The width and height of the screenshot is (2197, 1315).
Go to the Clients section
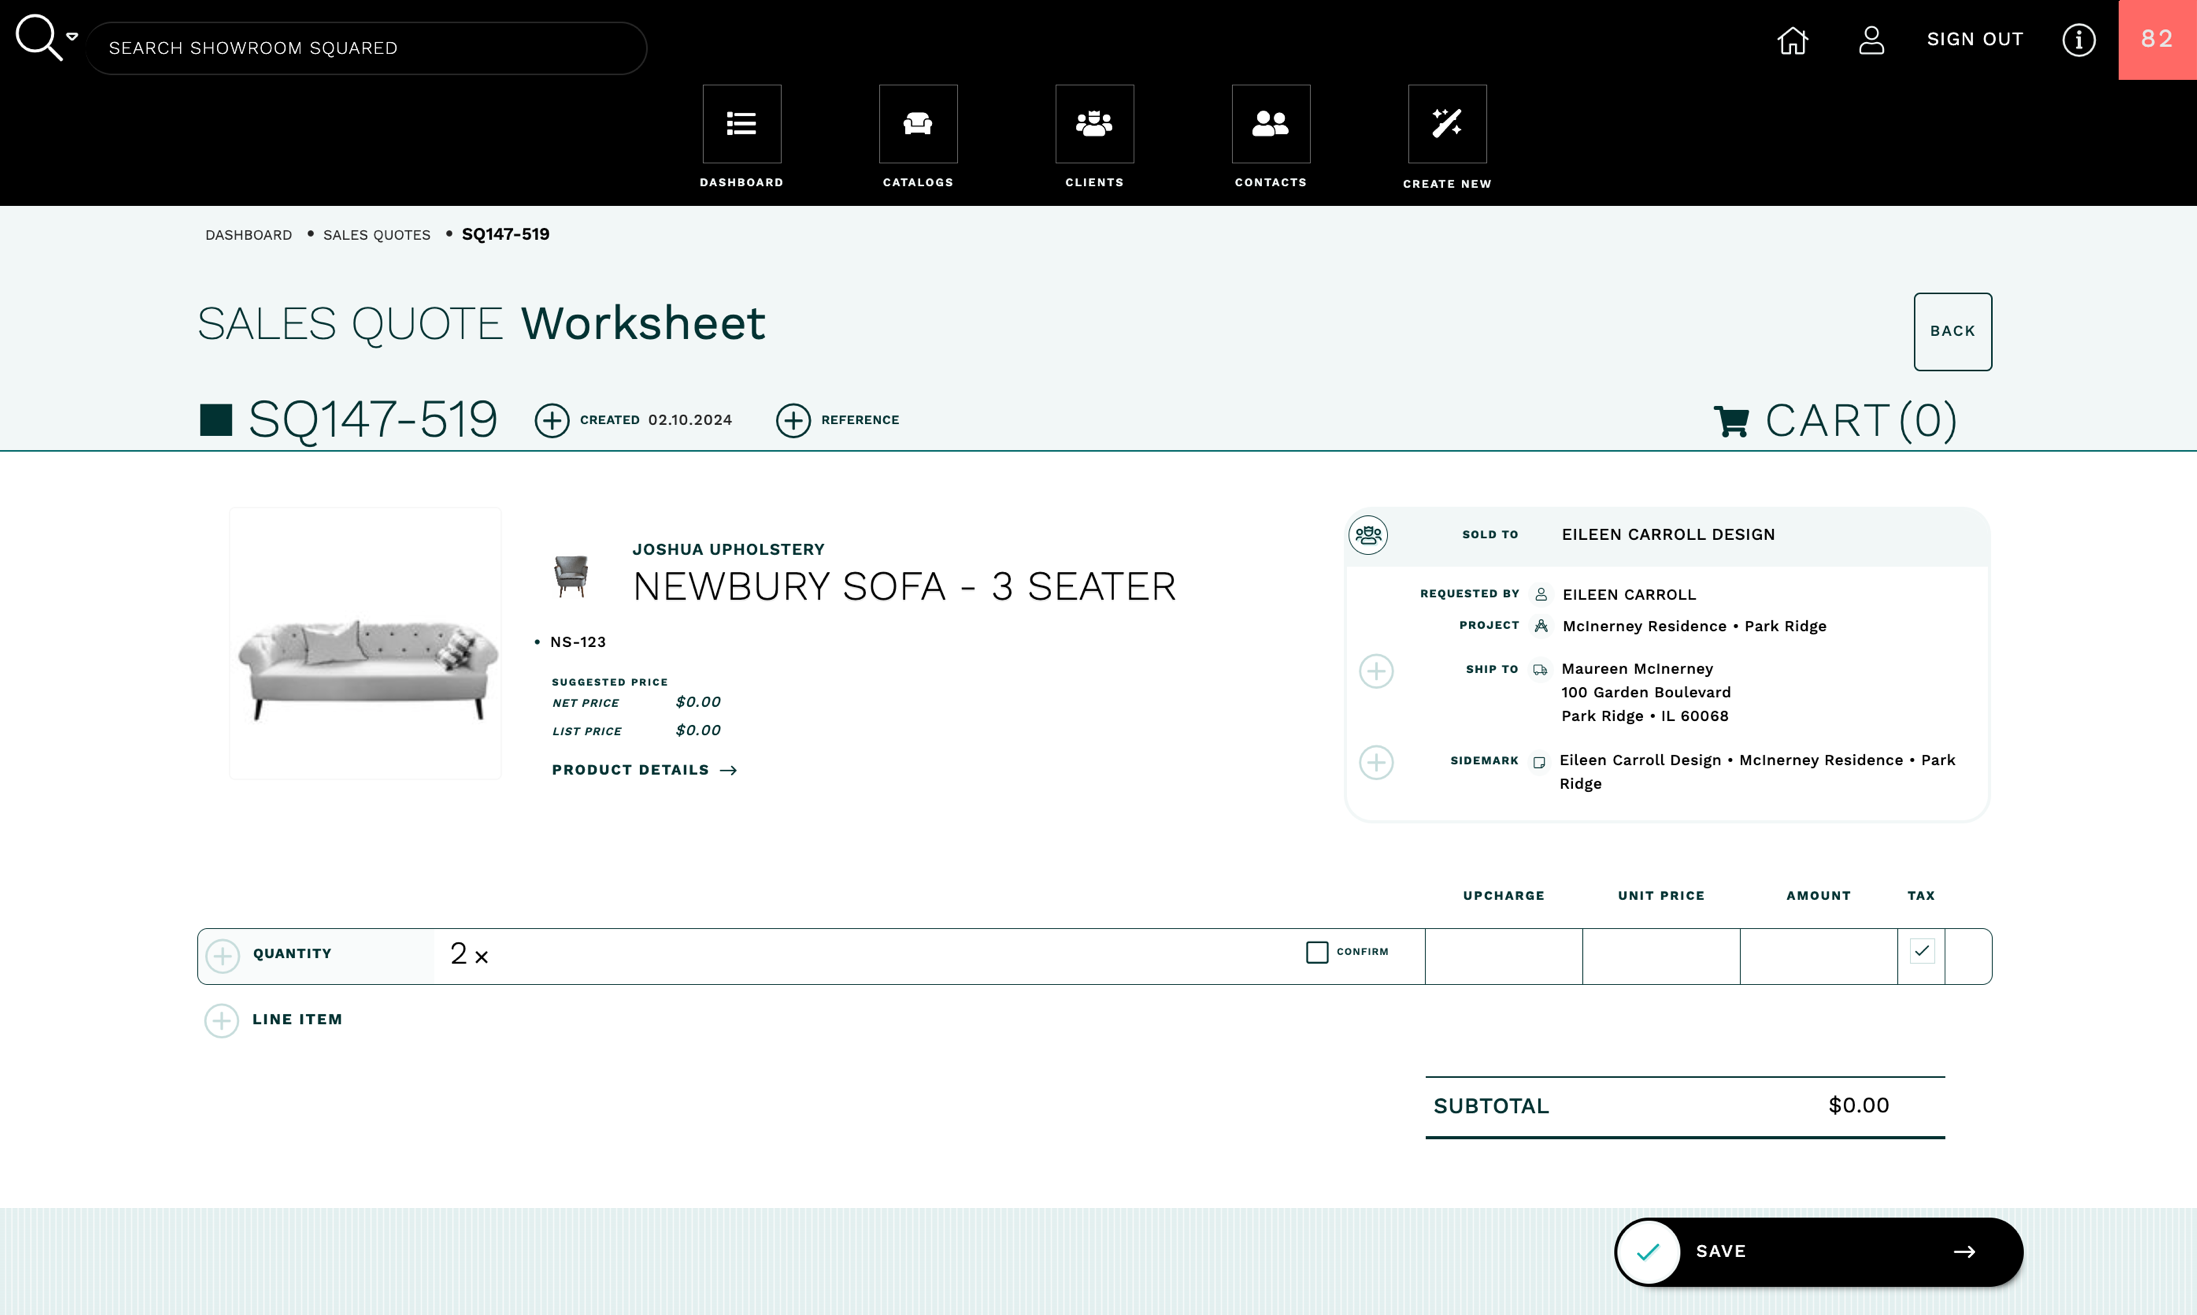coord(1094,124)
